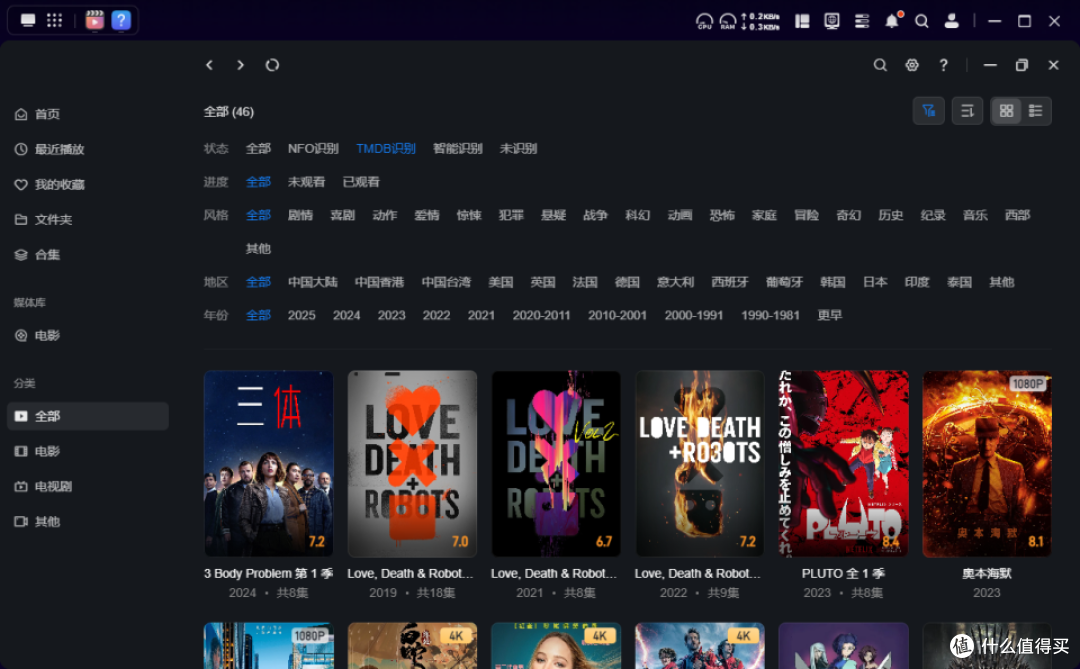Filter region by 美国

pyautogui.click(x=500, y=282)
